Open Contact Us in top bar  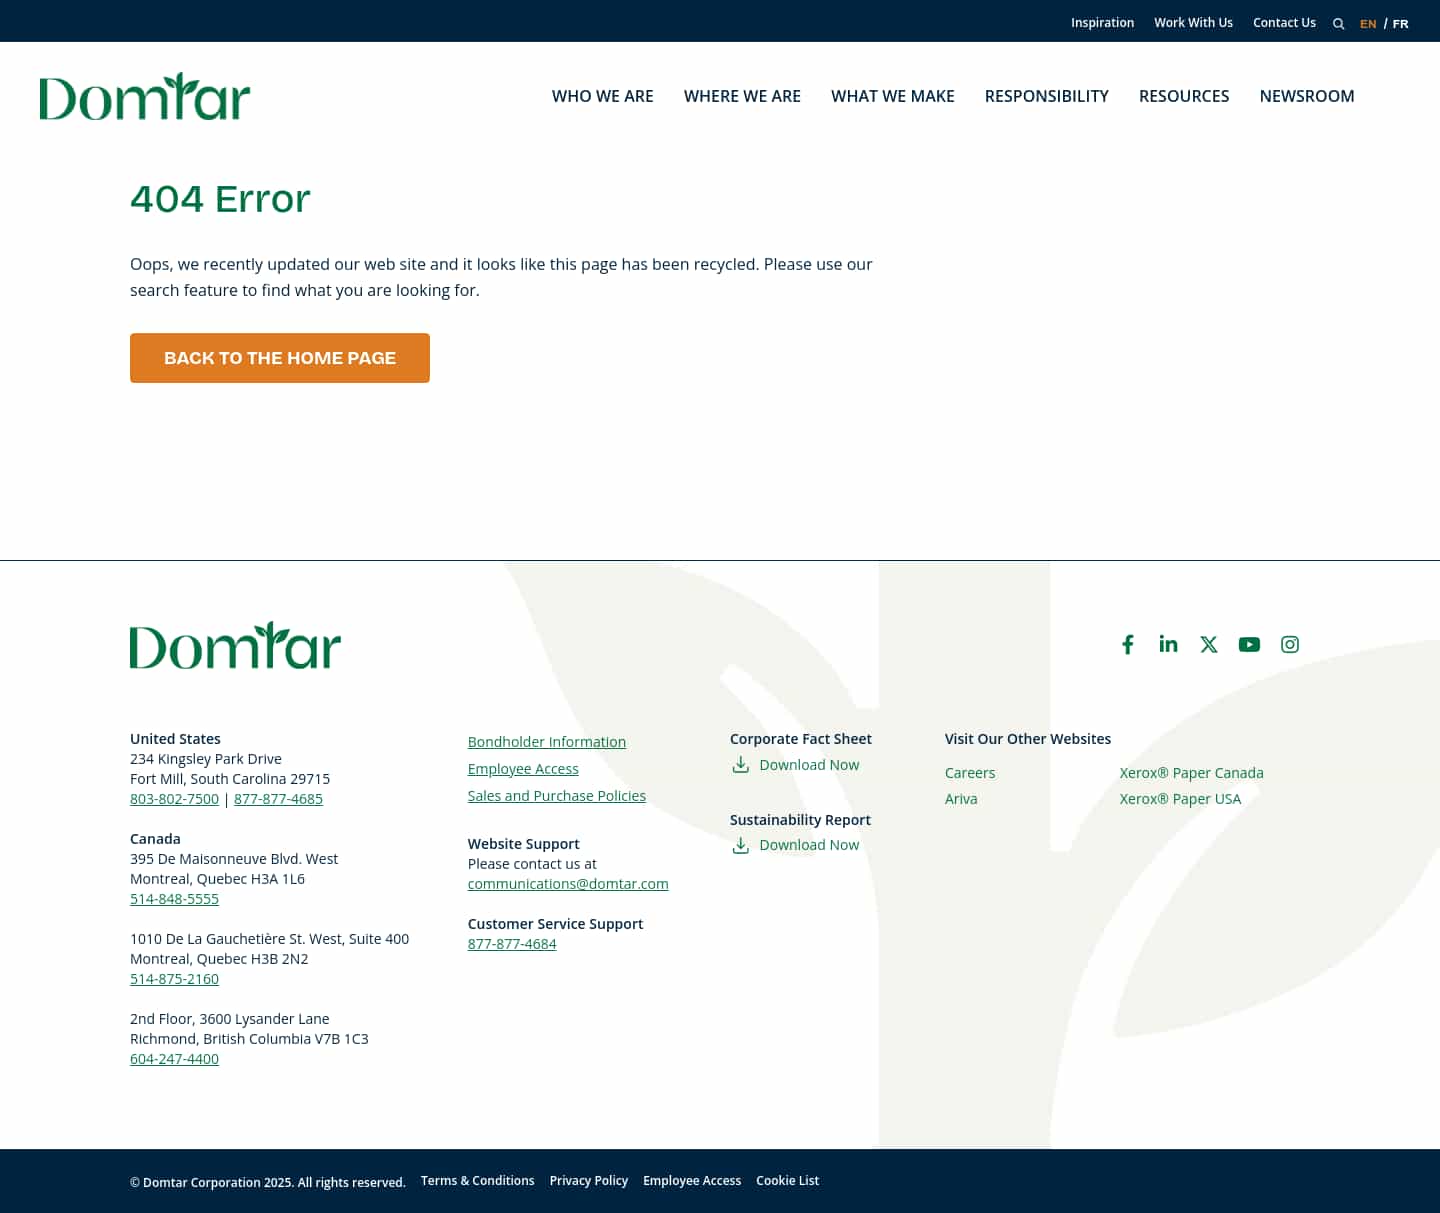[x=1284, y=23]
